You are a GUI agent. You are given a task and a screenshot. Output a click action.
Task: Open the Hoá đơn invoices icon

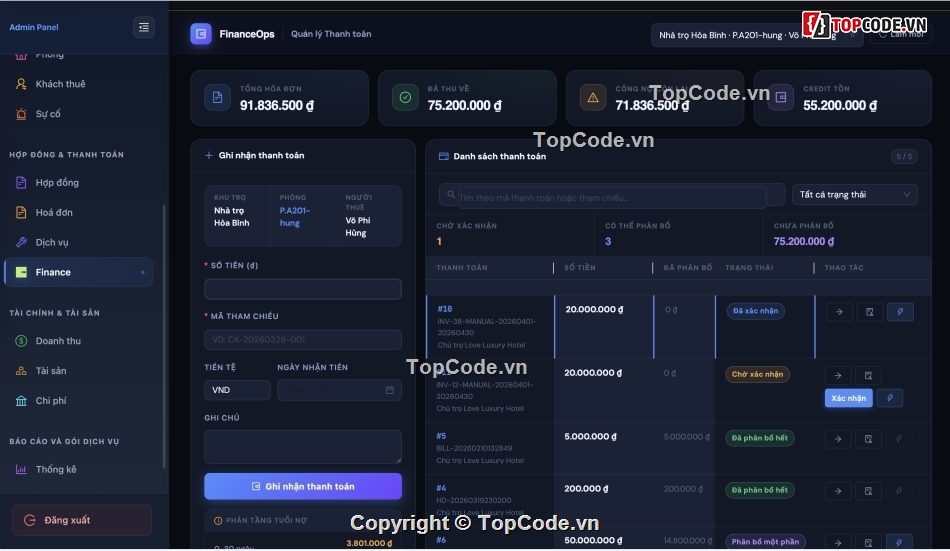pos(21,212)
